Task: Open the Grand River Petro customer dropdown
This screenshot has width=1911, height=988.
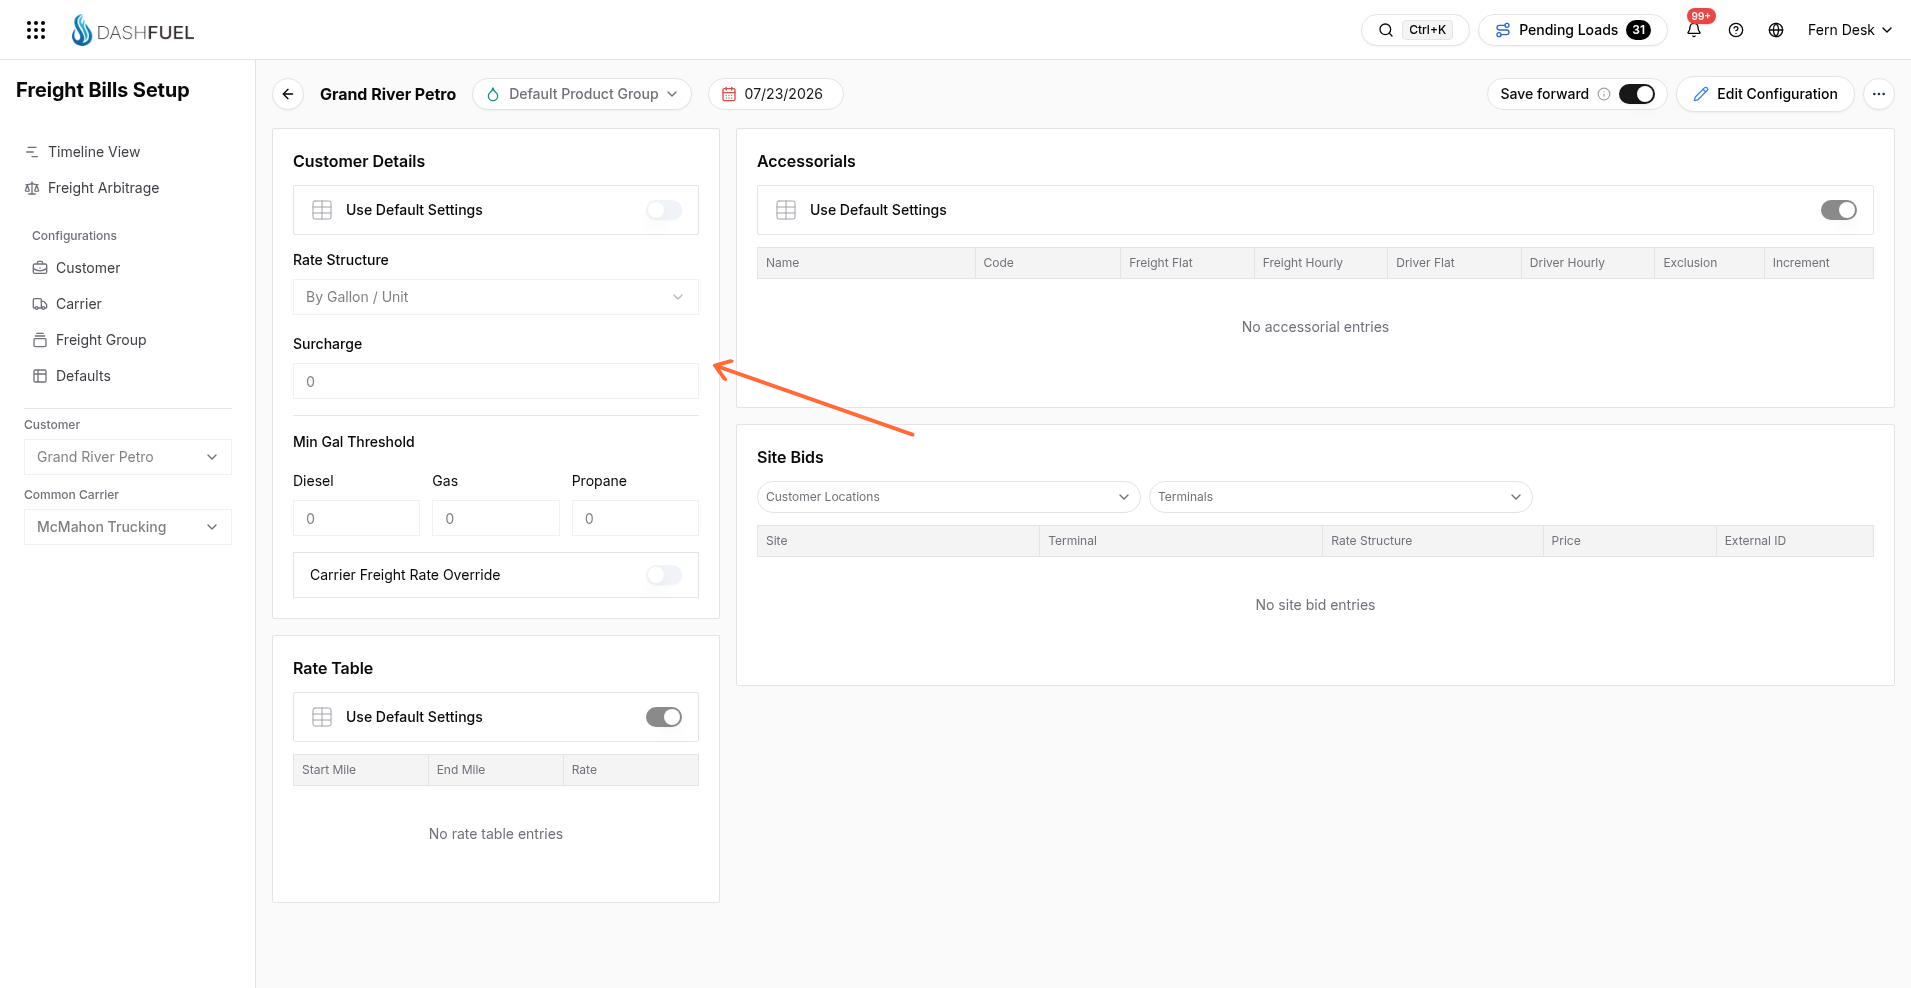Action: point(128,457)
